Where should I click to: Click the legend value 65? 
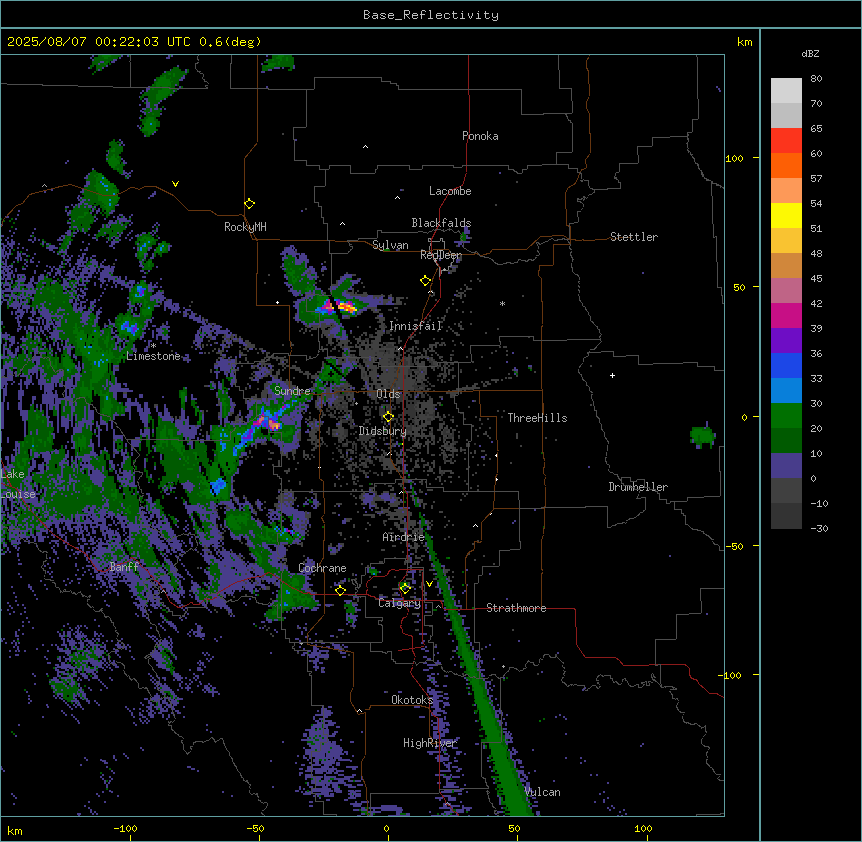[x=816, y=129]
